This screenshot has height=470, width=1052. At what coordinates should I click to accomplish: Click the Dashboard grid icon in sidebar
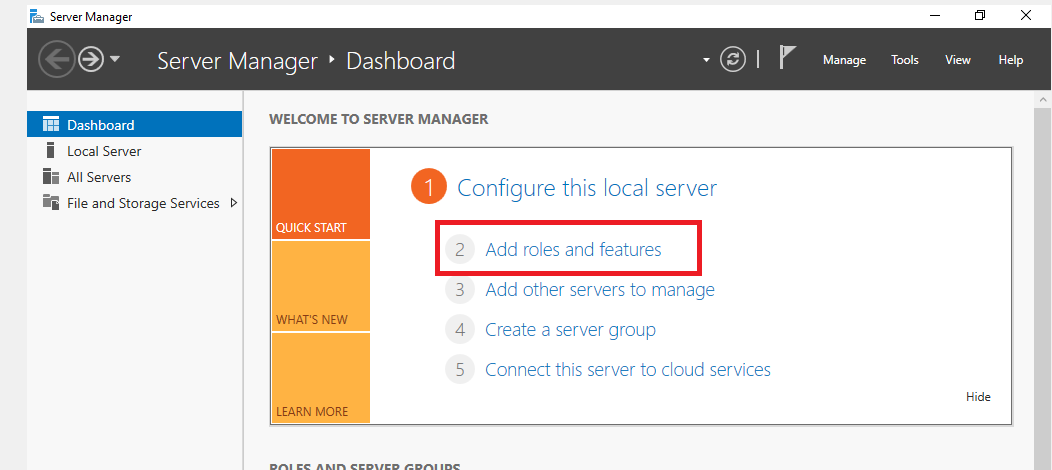51,125
